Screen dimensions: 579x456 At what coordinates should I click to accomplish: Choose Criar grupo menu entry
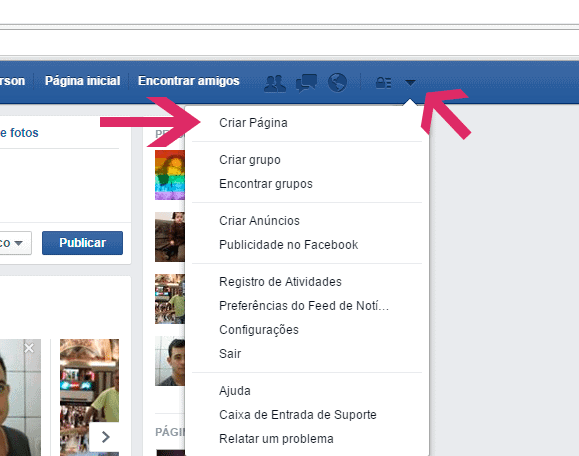250,160
